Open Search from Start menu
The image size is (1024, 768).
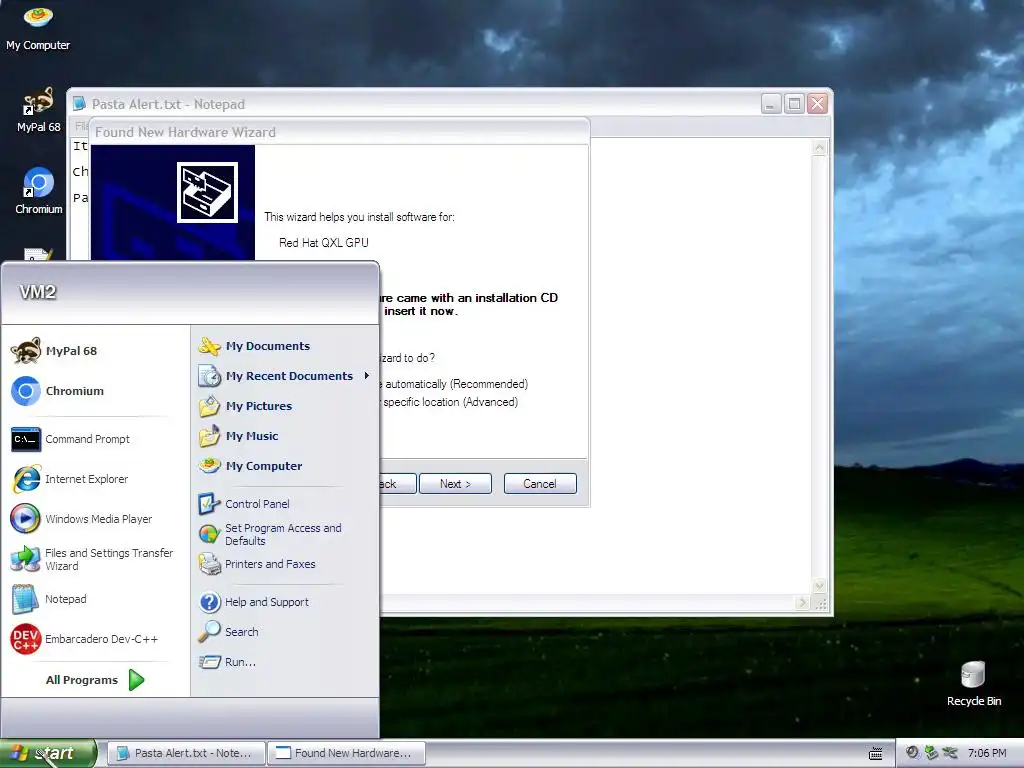click(x=285, y=632)
